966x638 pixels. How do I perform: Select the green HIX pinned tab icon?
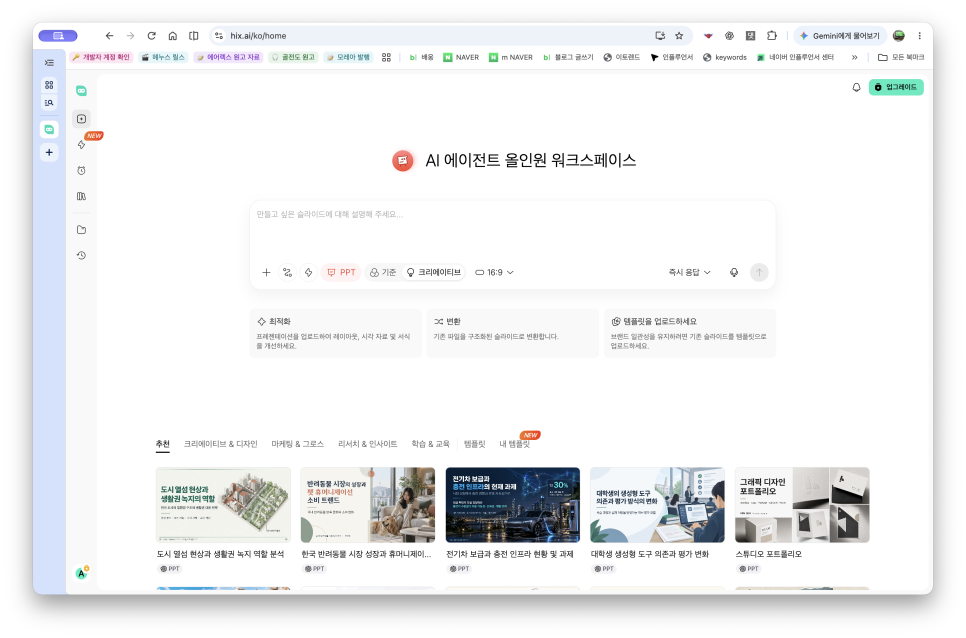(49, 129)
